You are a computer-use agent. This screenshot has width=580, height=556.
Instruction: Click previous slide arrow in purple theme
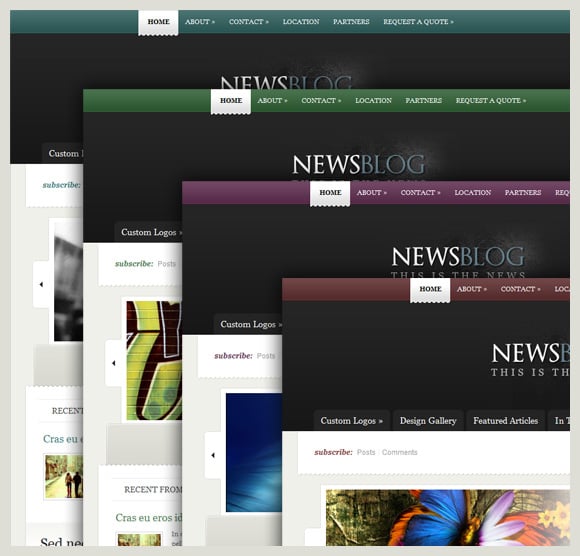[x=213, y=455]
